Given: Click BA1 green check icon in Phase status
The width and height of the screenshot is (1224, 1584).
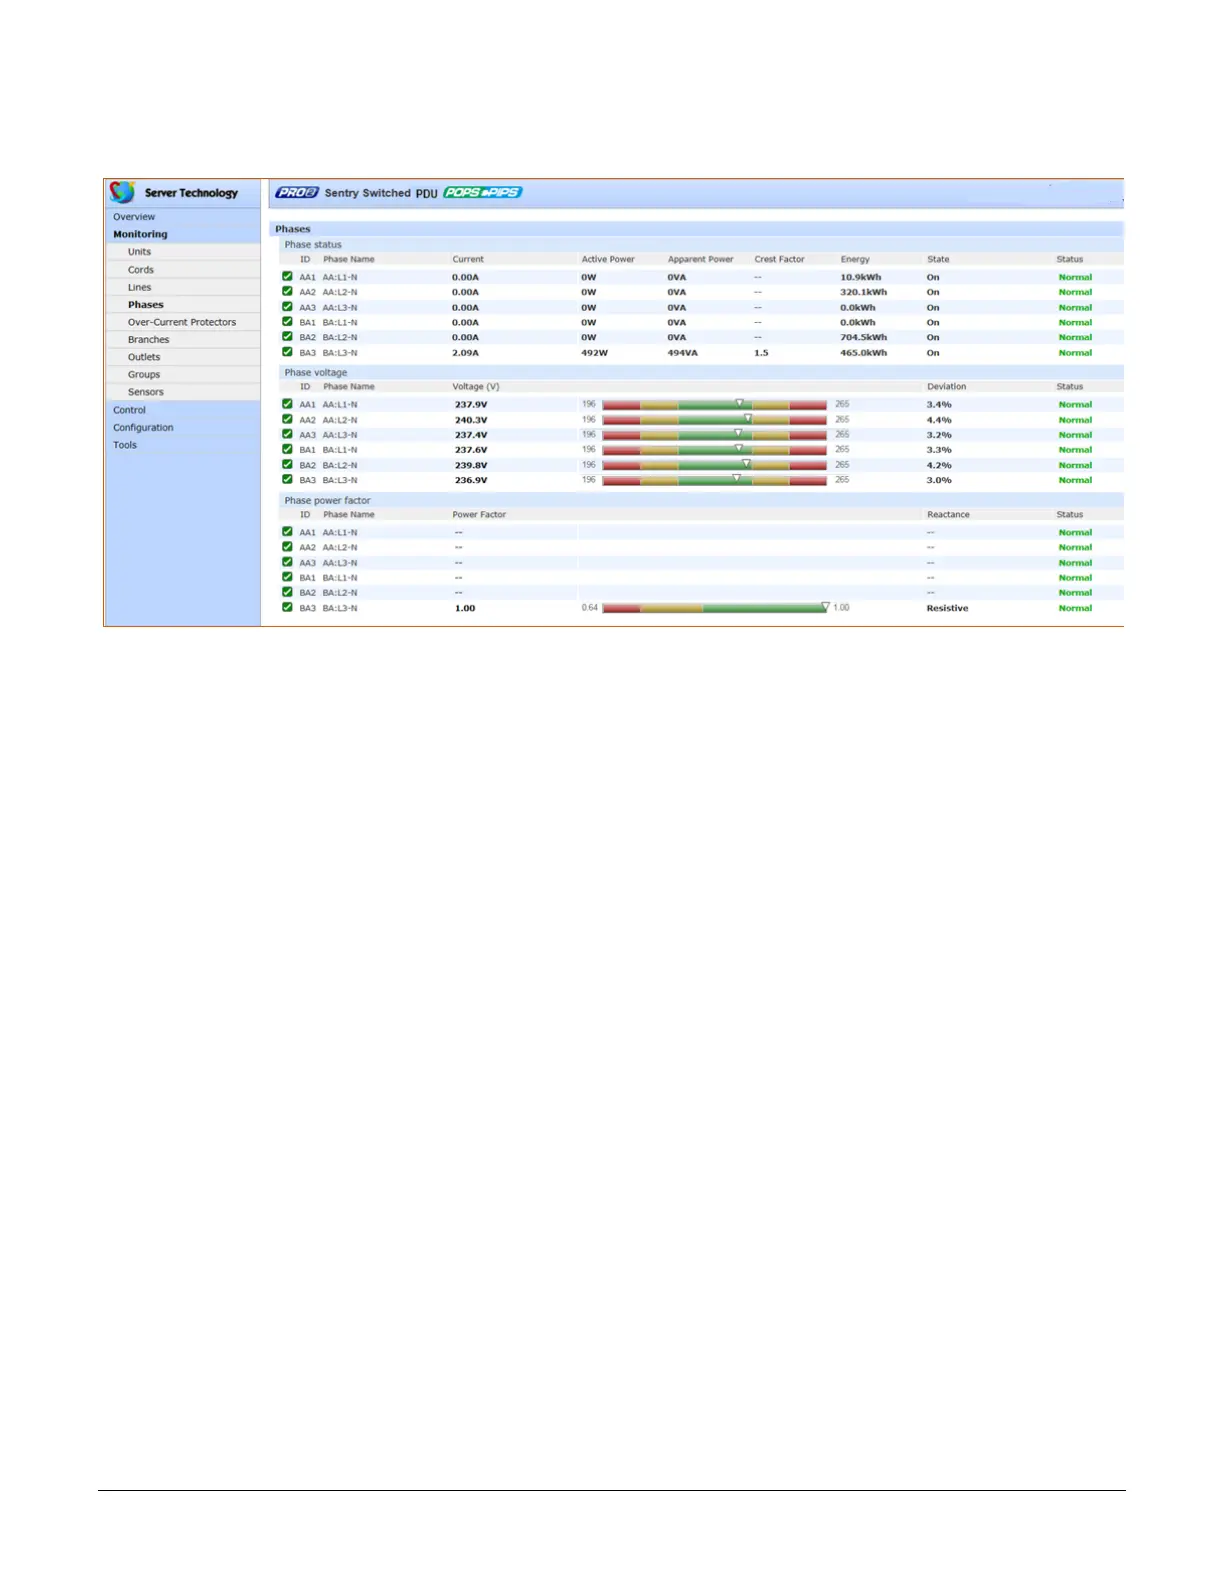Looking at the screenshot, I should pos(288,322).
